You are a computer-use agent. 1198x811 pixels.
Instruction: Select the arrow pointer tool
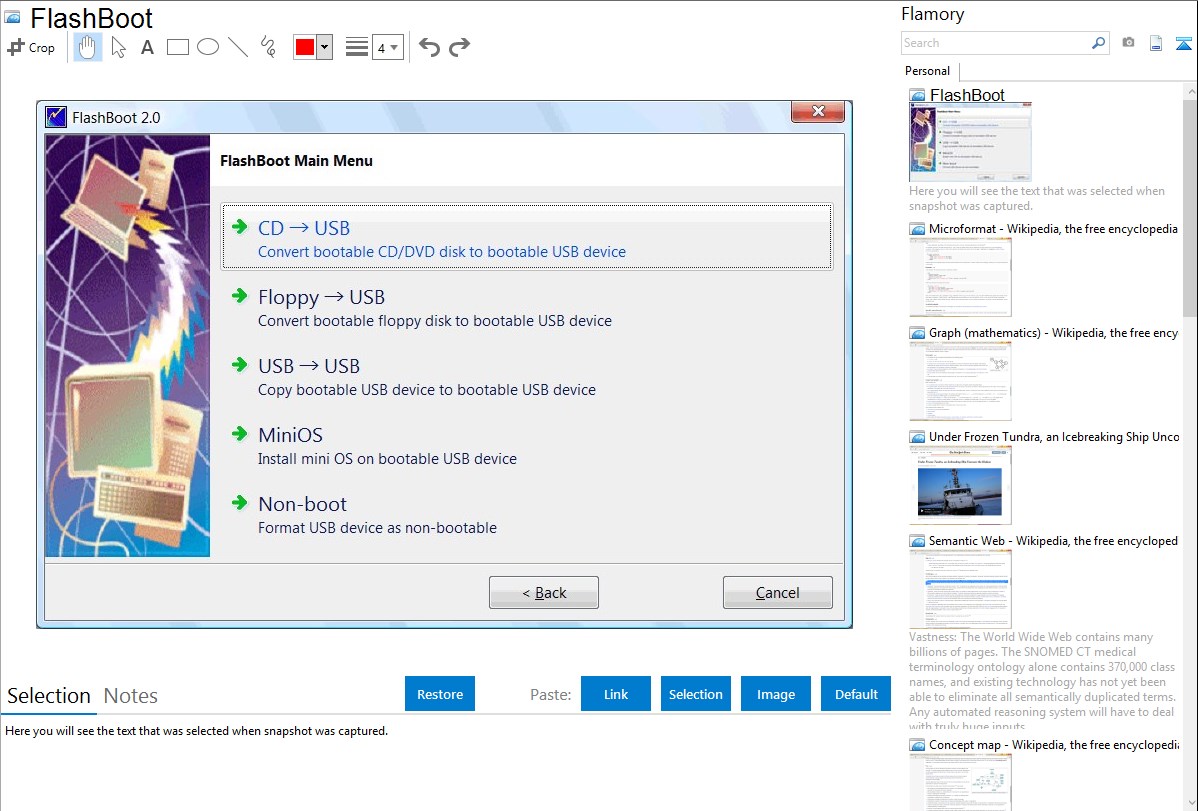[118, 47]
